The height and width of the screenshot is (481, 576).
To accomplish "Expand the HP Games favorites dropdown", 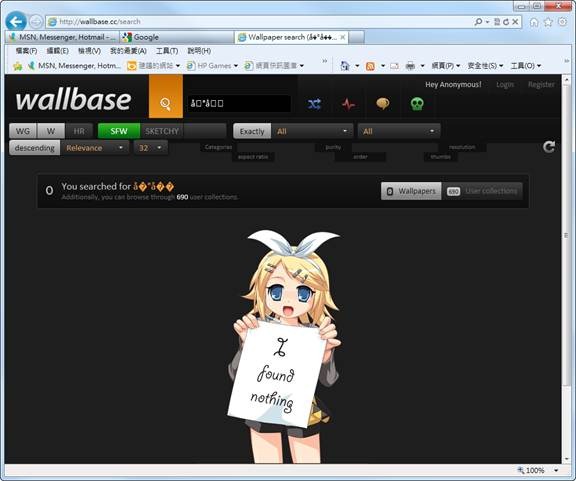I will coord(236,66).
